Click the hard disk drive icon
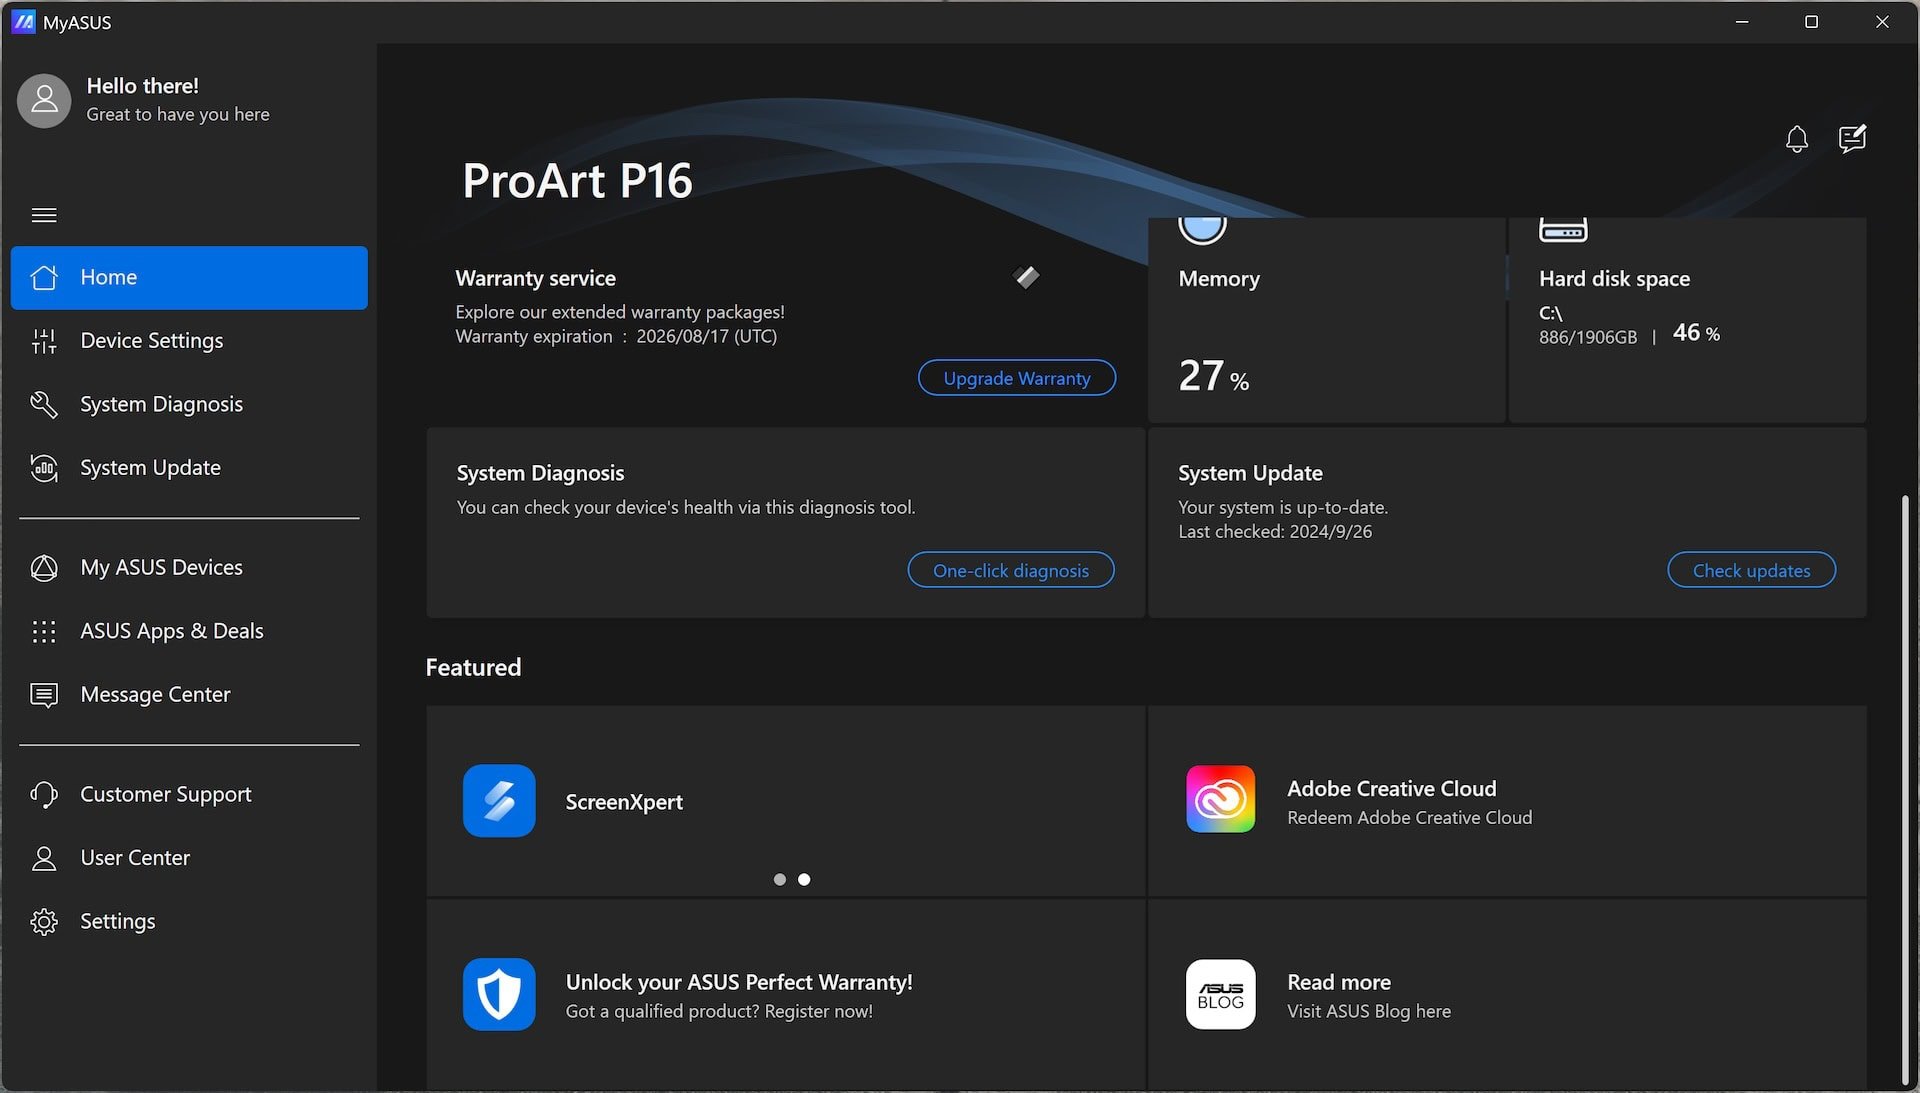The height and width of the screenshot is (1093, 1920). [1563, 229]
